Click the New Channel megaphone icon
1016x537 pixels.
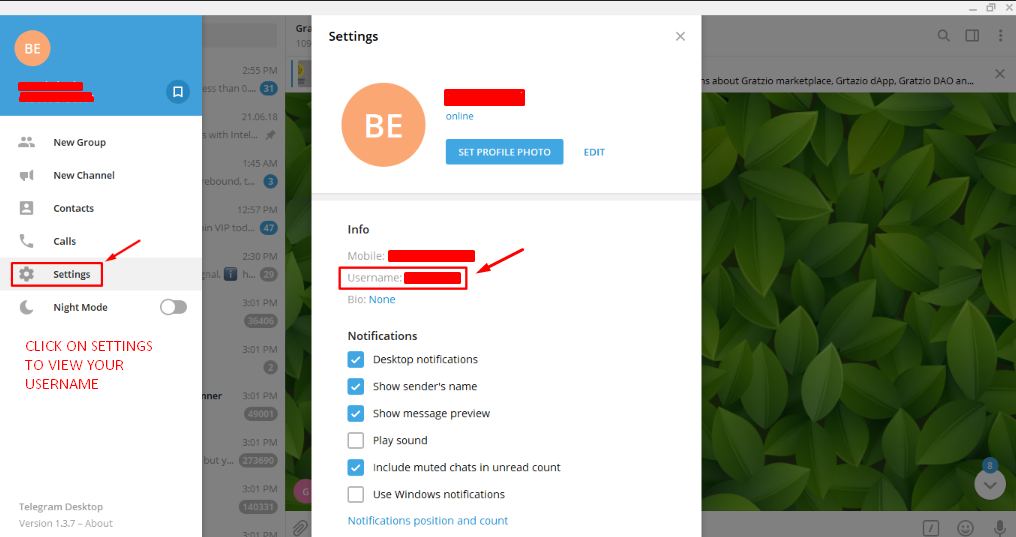[x=27, y=176]
